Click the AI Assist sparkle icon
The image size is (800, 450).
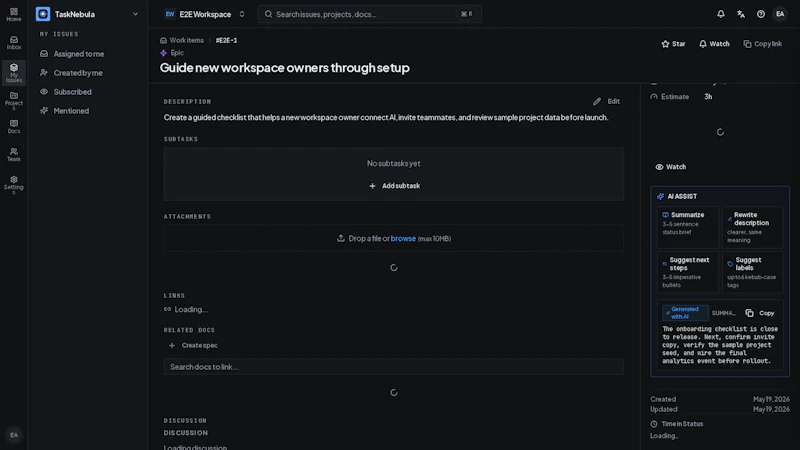[661, 196]
